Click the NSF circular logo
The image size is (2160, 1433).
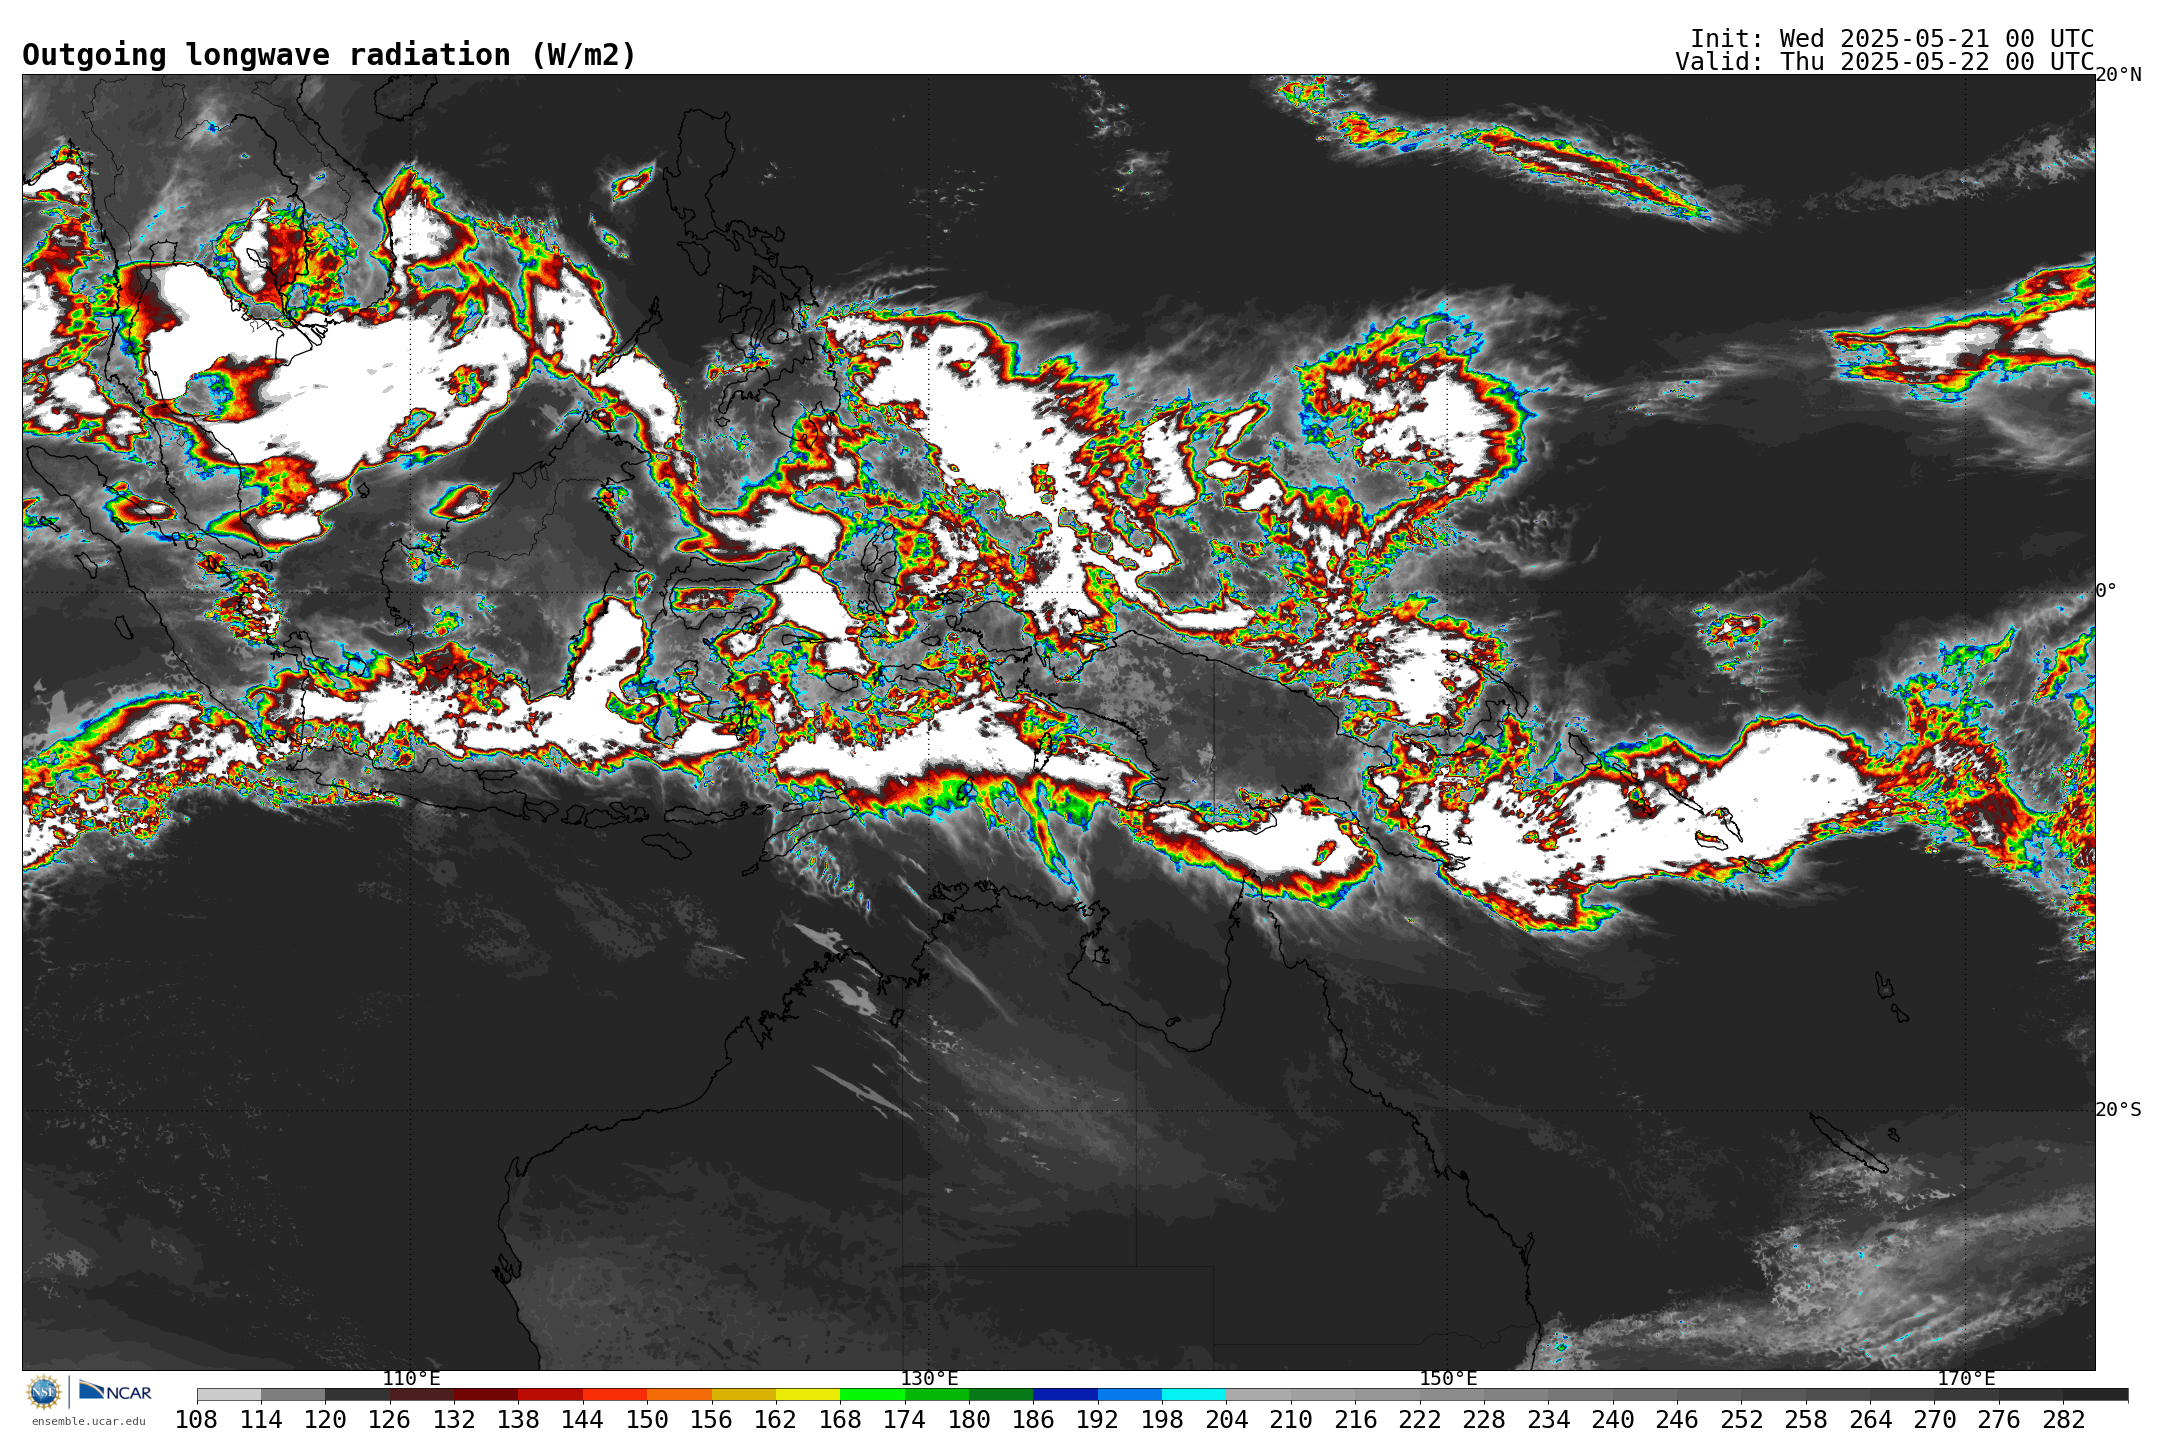tap(44, 1392)
